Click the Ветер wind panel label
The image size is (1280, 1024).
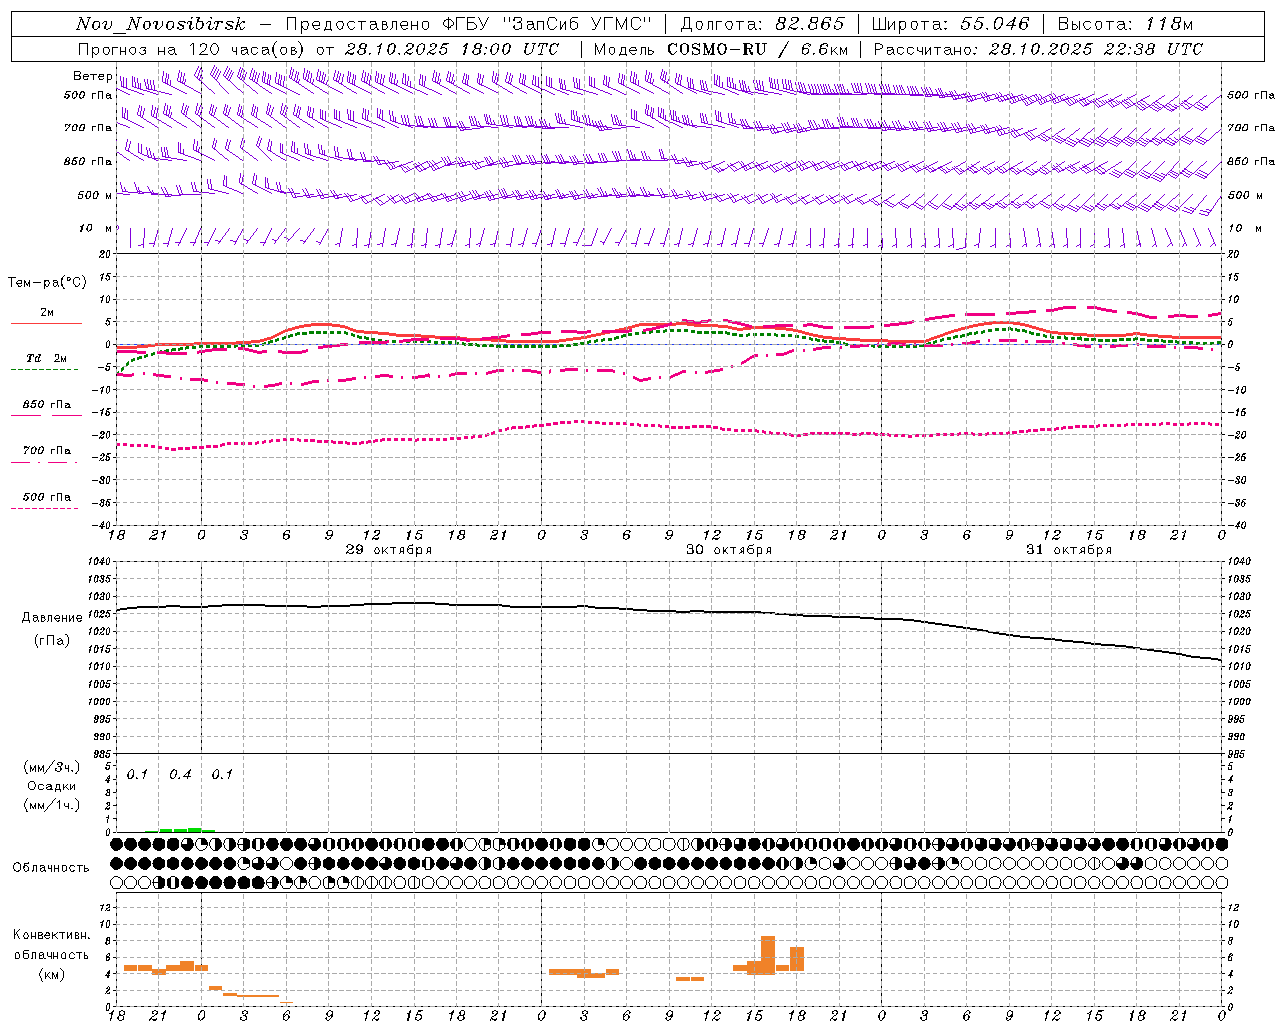(x=92, y=76)
